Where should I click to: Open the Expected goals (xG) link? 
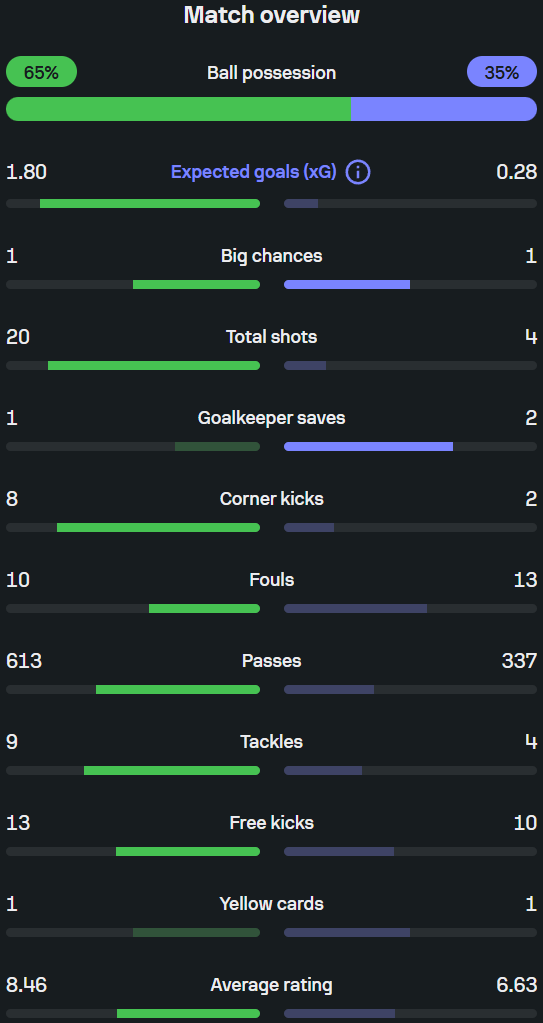click(254, 172)
